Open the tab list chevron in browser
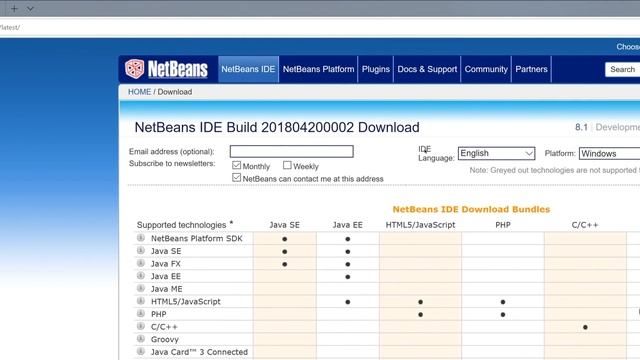 [30, 9]
